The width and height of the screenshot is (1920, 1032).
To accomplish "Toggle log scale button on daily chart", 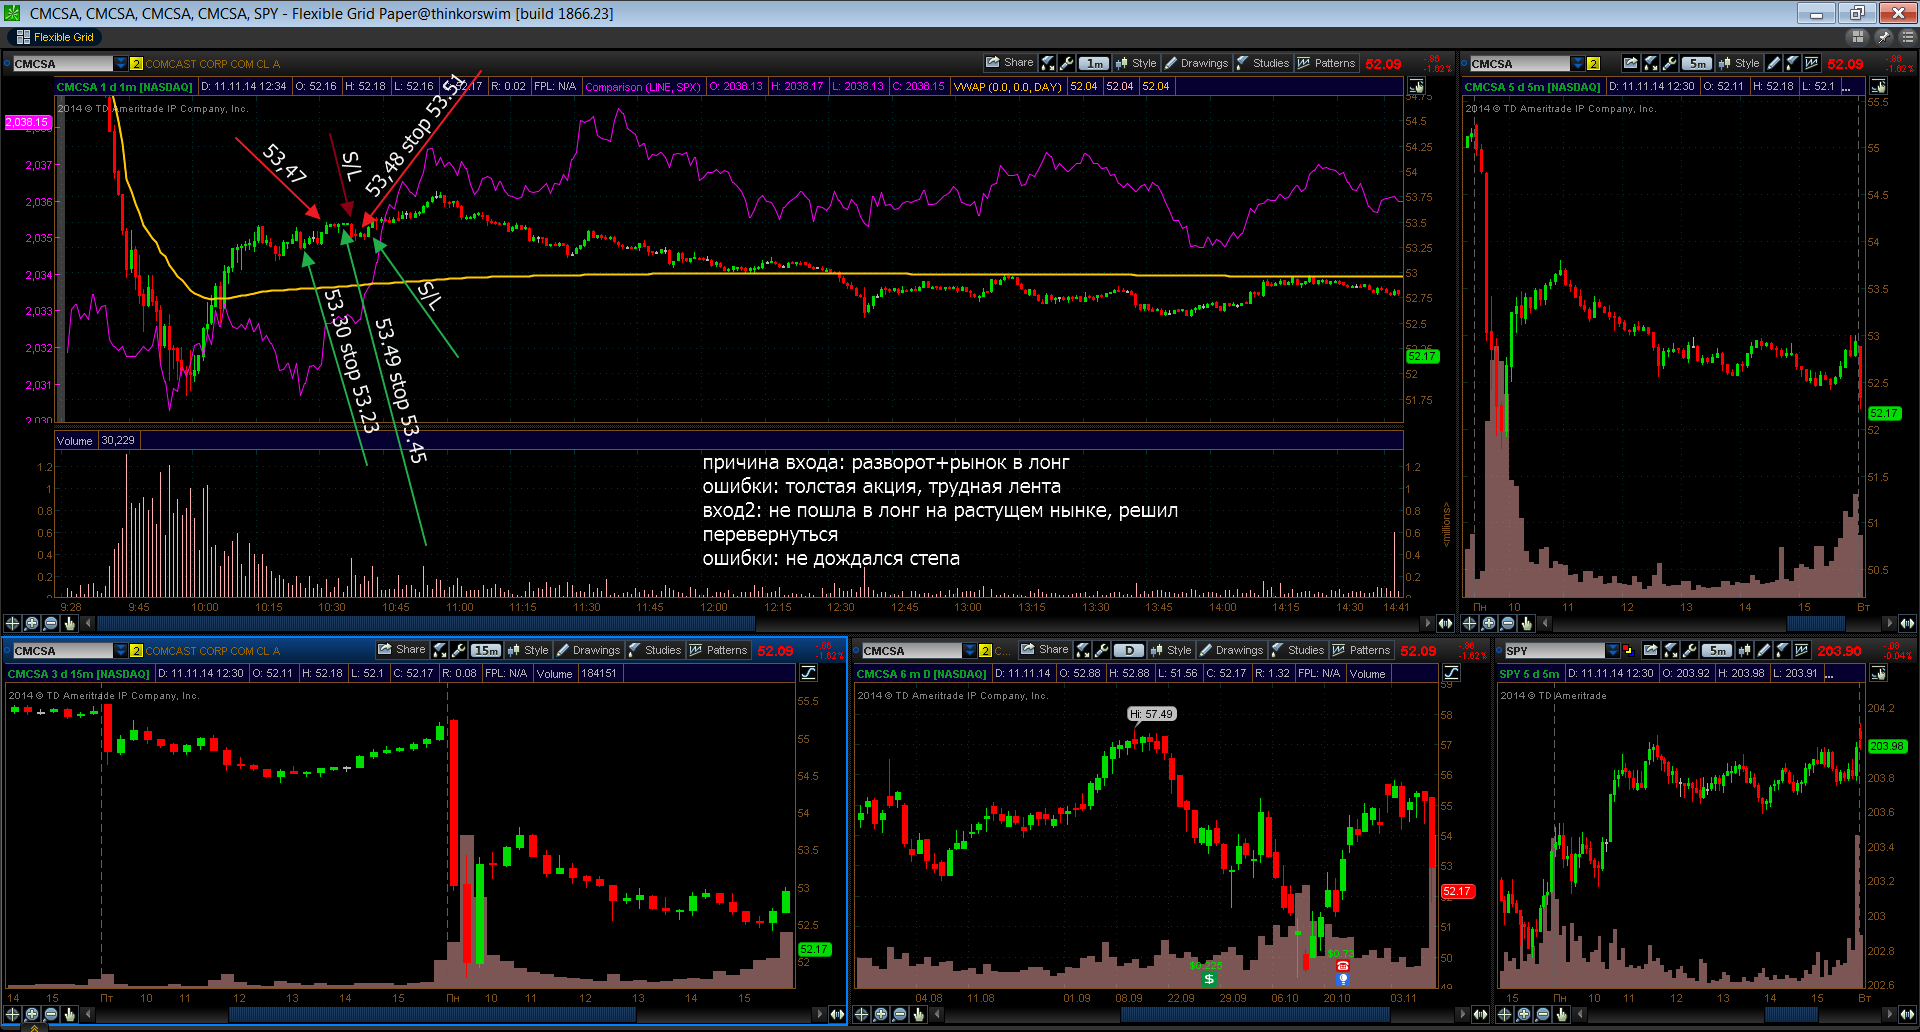I will (x=1451, y=673).
